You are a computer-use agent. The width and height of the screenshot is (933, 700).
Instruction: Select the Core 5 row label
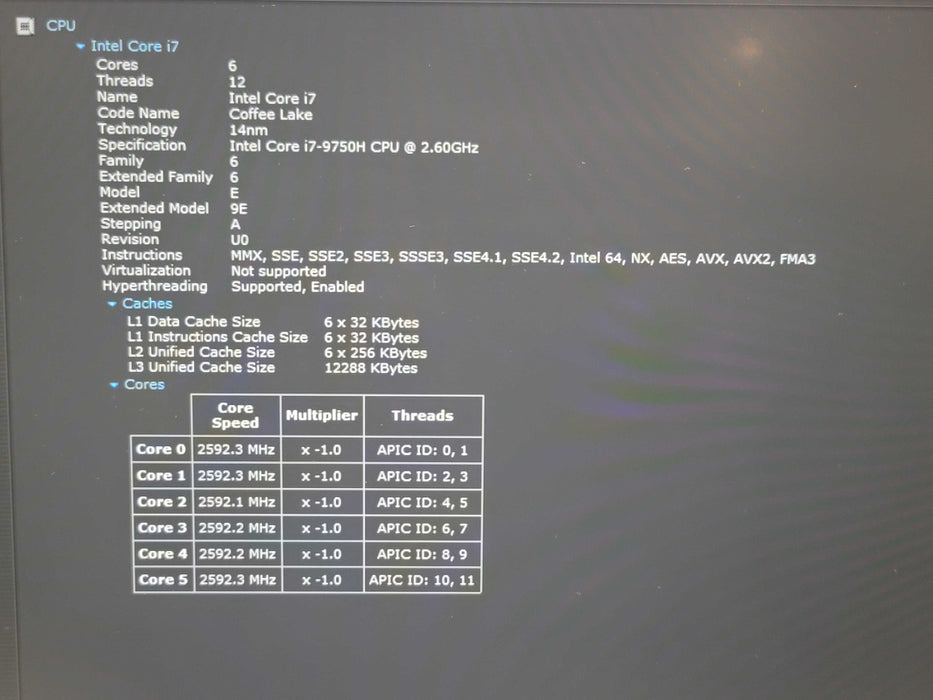coord(163,580)
